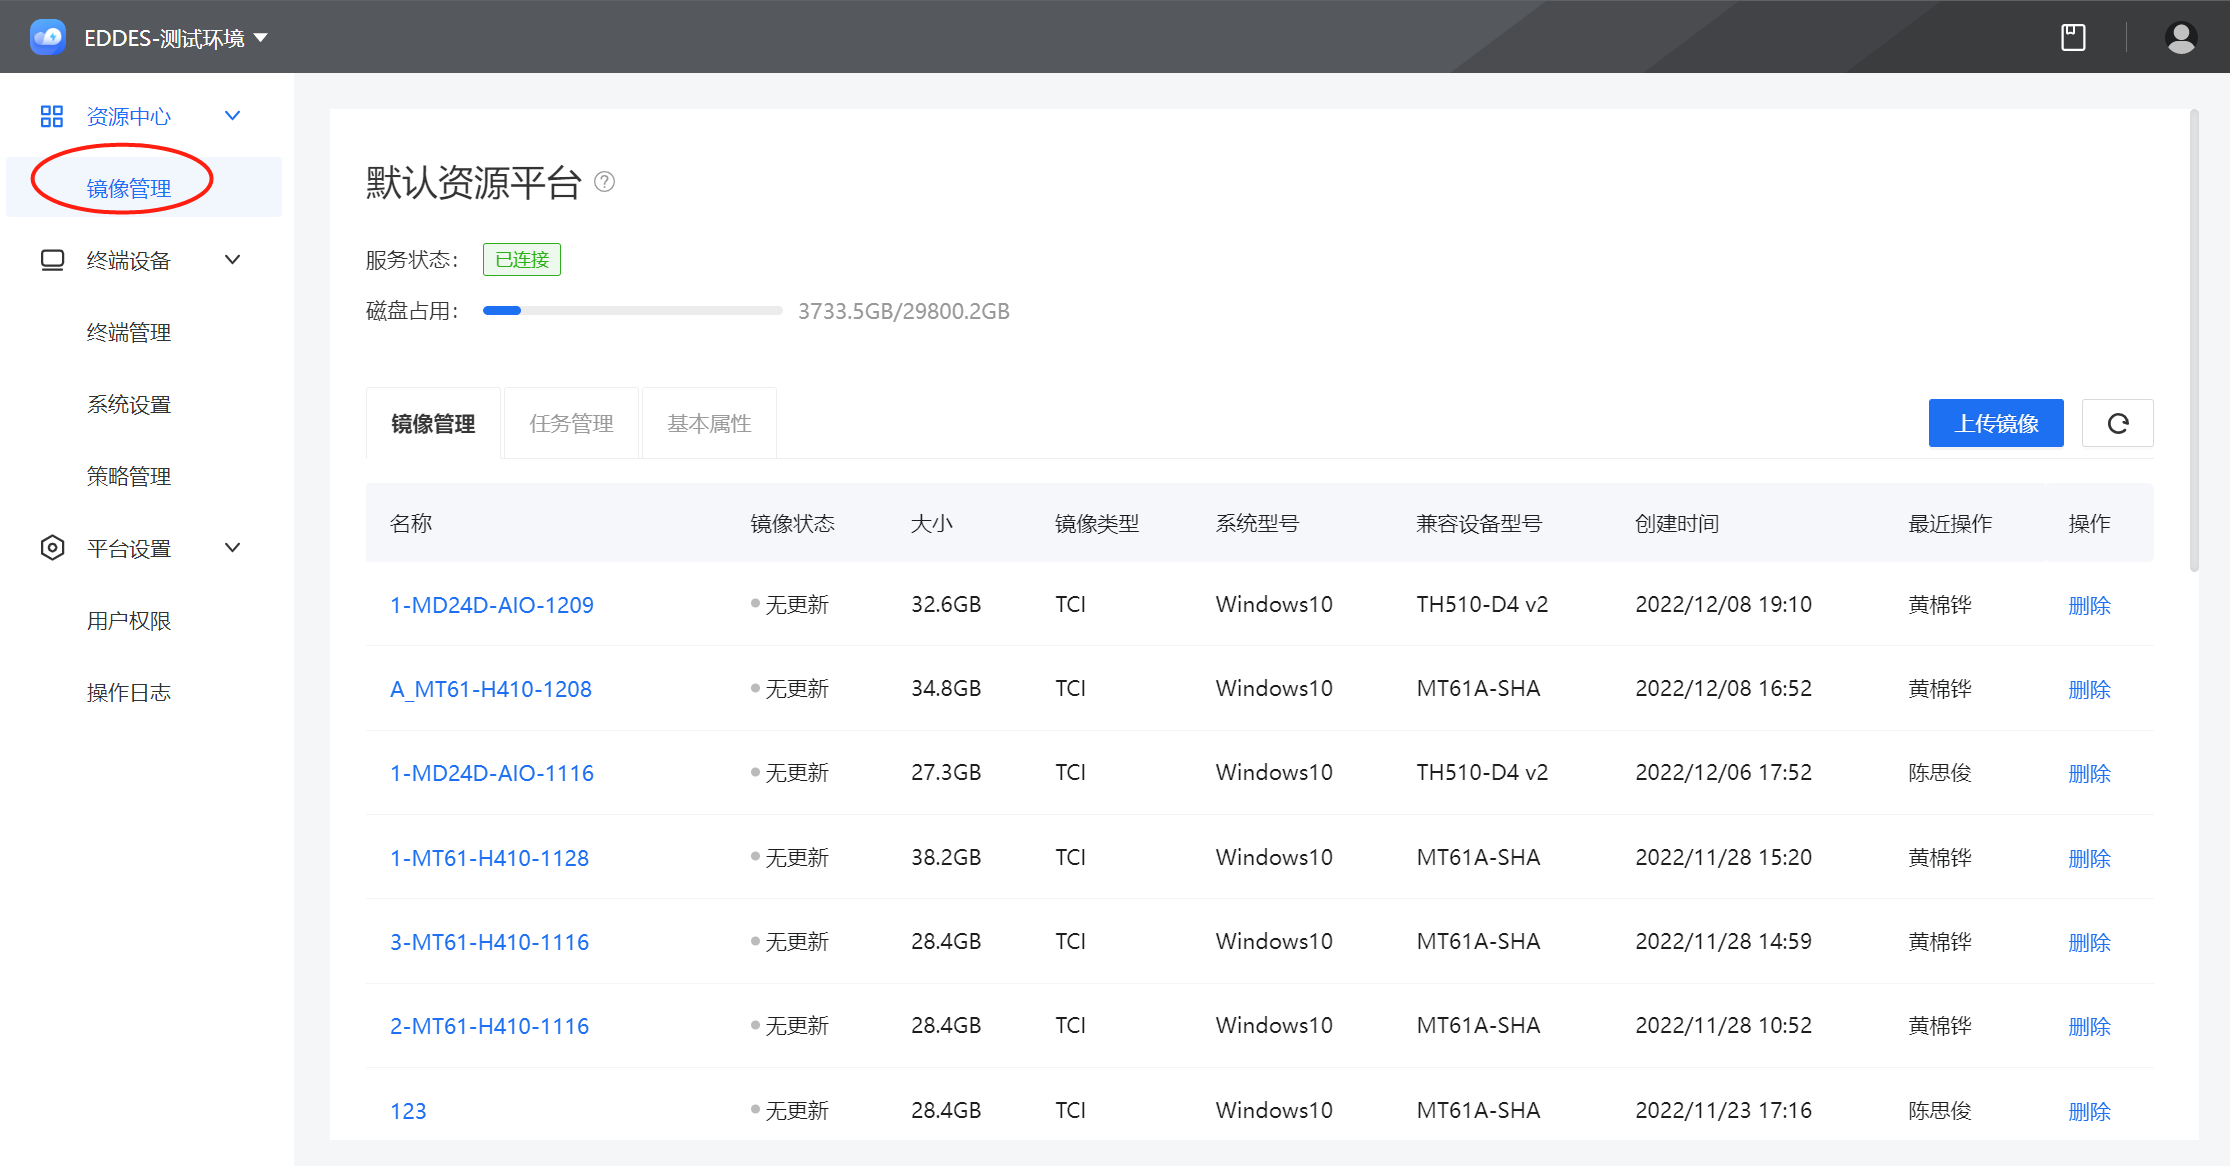The height and width of the screenshot is (1166, 2230).
Task: Click the 38.2GB size cell
Action: coord(946,857)
